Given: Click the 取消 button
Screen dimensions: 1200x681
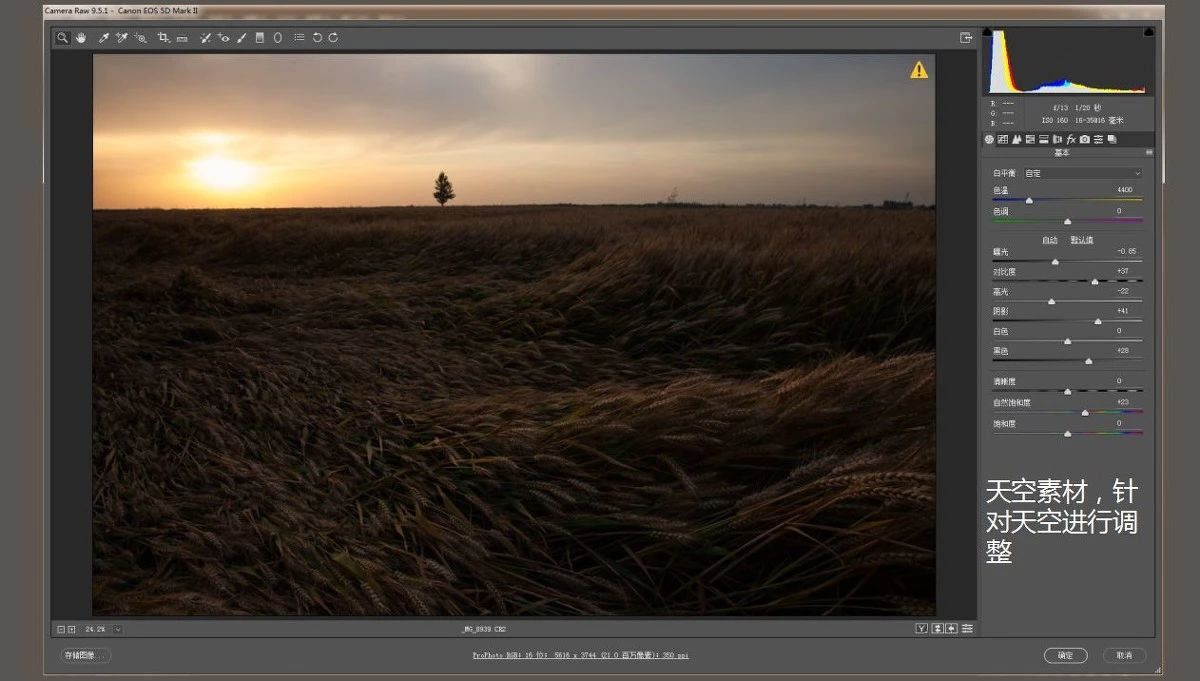Looking at the screenshot, I should point(1124,655).
